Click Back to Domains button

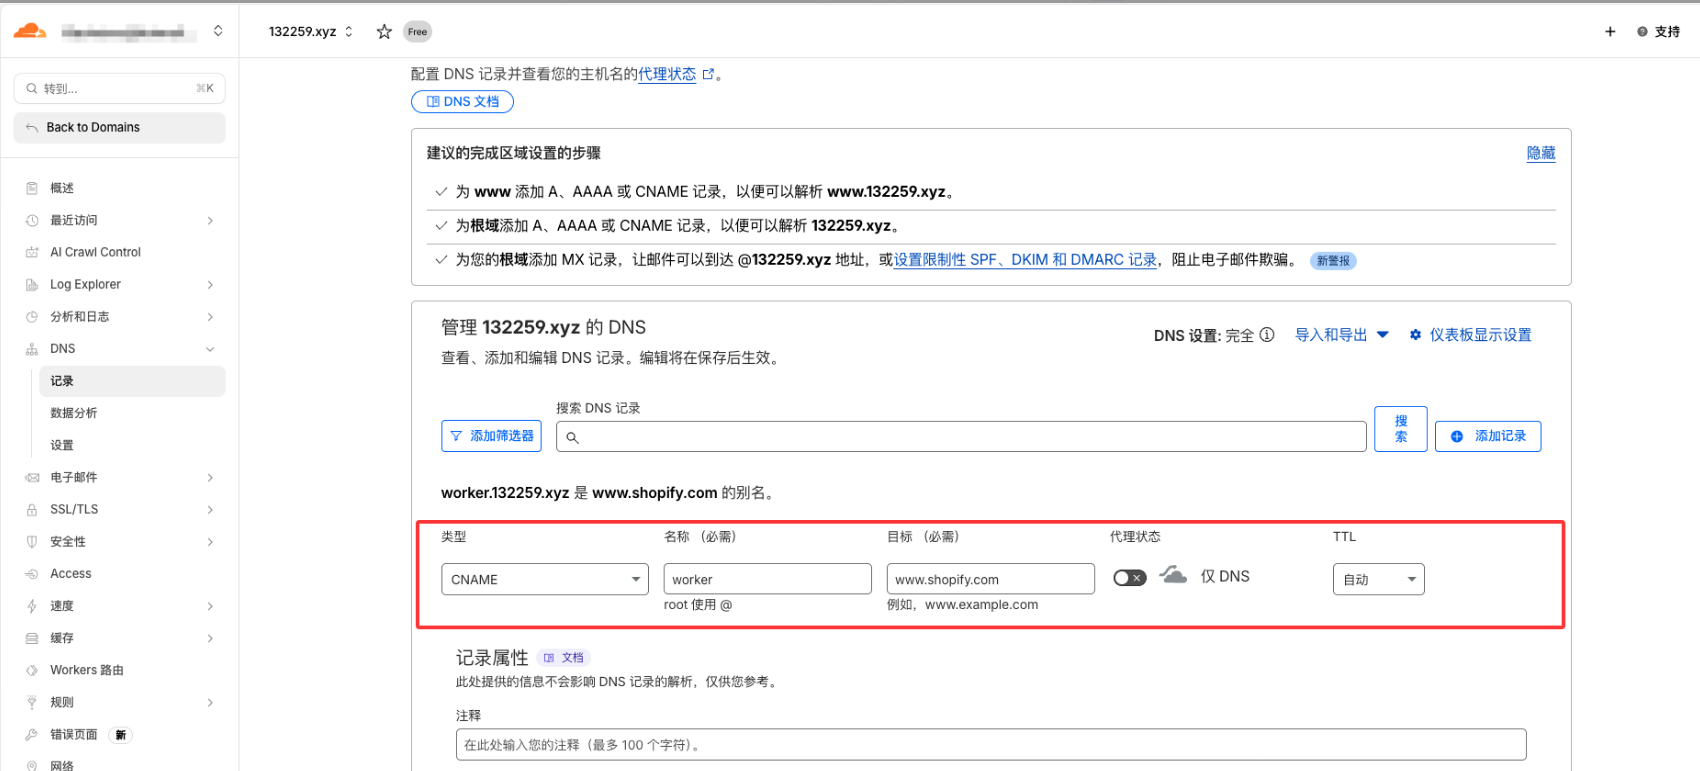[x=119, y=128]
